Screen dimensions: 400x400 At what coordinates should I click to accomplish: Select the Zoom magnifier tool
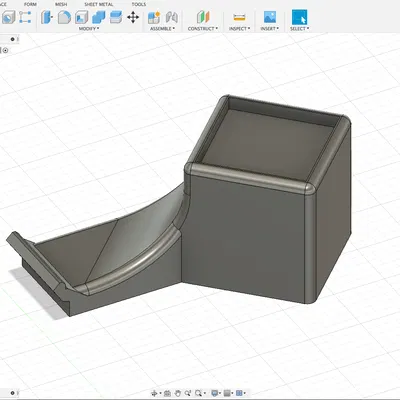coord(188,393)
